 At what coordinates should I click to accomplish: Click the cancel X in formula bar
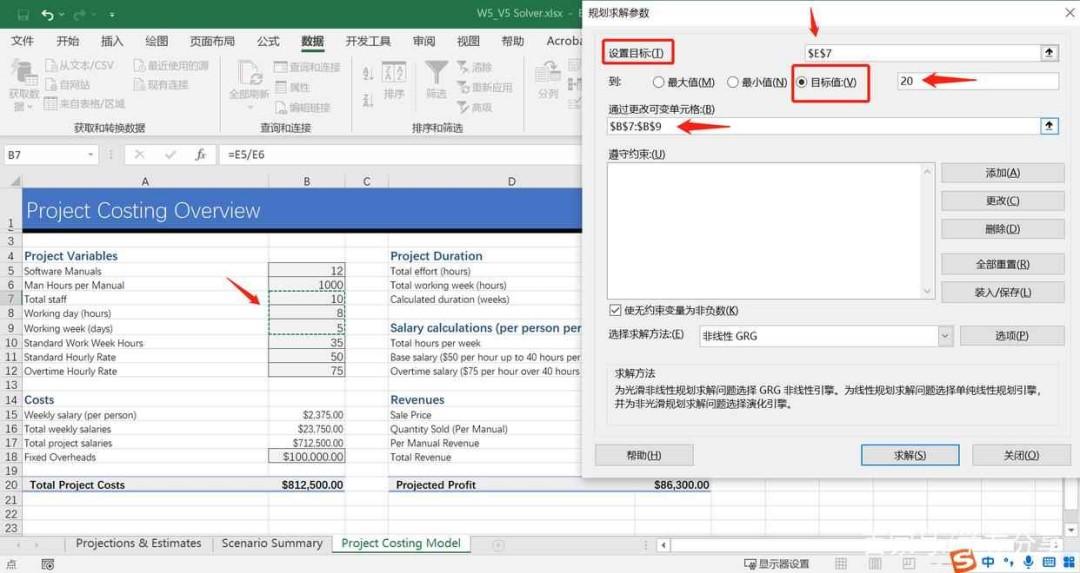(140, 155)
